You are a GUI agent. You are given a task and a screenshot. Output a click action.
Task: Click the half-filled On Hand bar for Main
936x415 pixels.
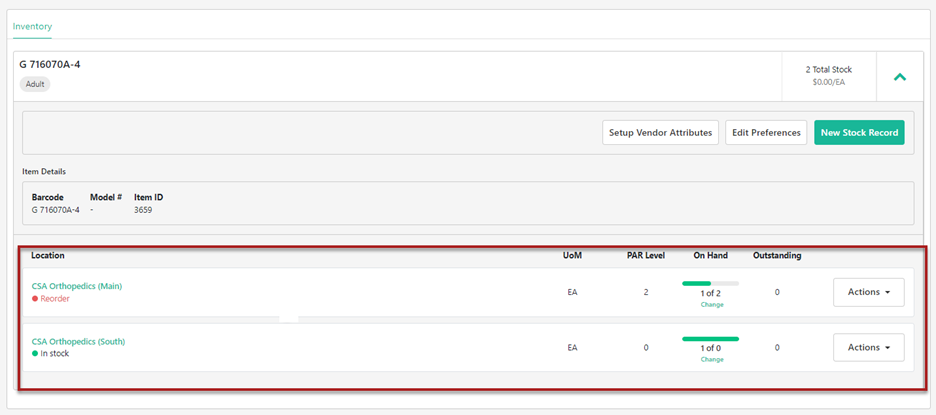coord(710,283)
